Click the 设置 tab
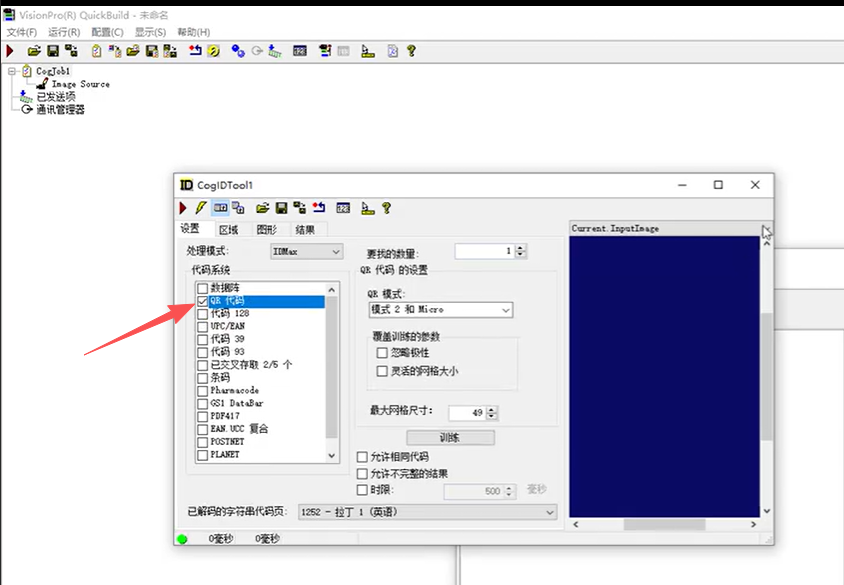This screenshot has width=844, height=585. pyautogui.click(x=189, y=229)
